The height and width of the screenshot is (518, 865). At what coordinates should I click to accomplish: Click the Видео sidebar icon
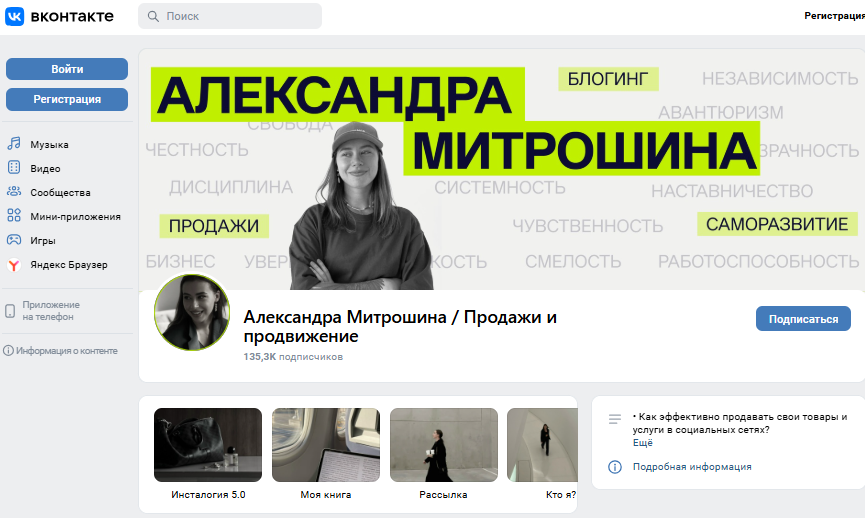click(14, 168)
